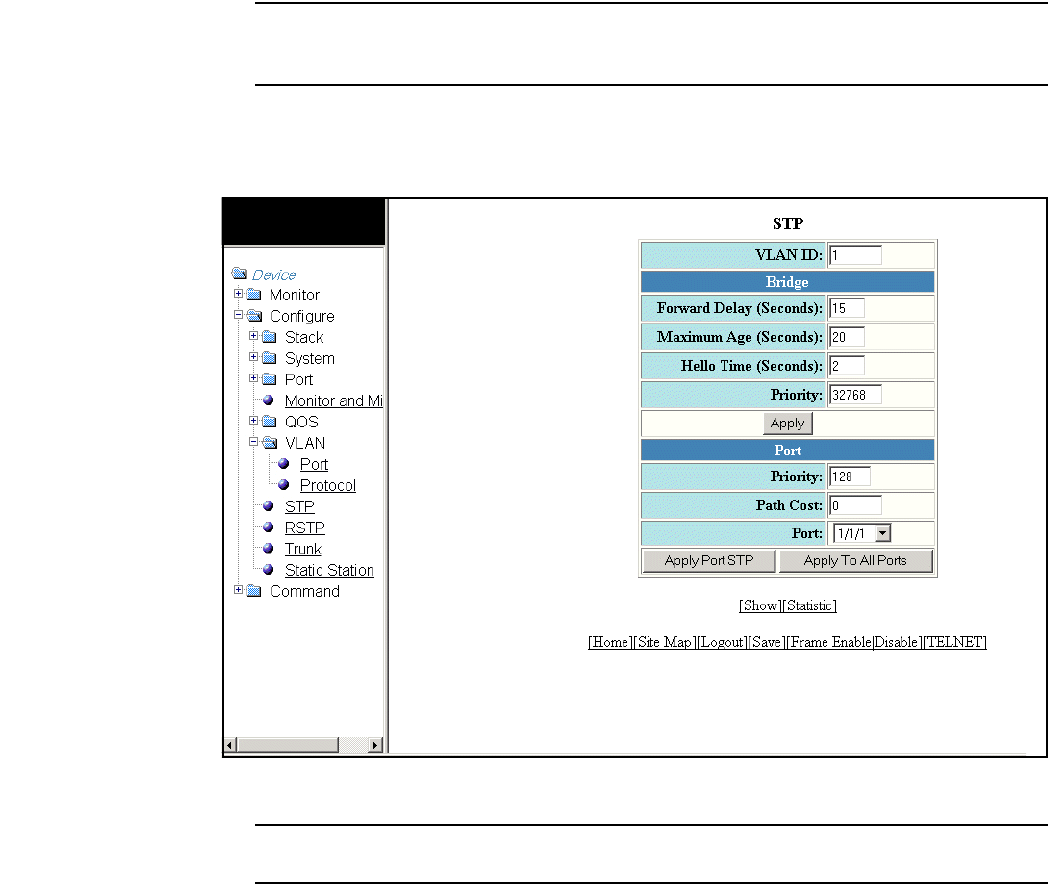The width and height of the screenshot is (1048, 888).
Task: Click the left arrow of horizontal scrollbar
Action: (230, 745)
